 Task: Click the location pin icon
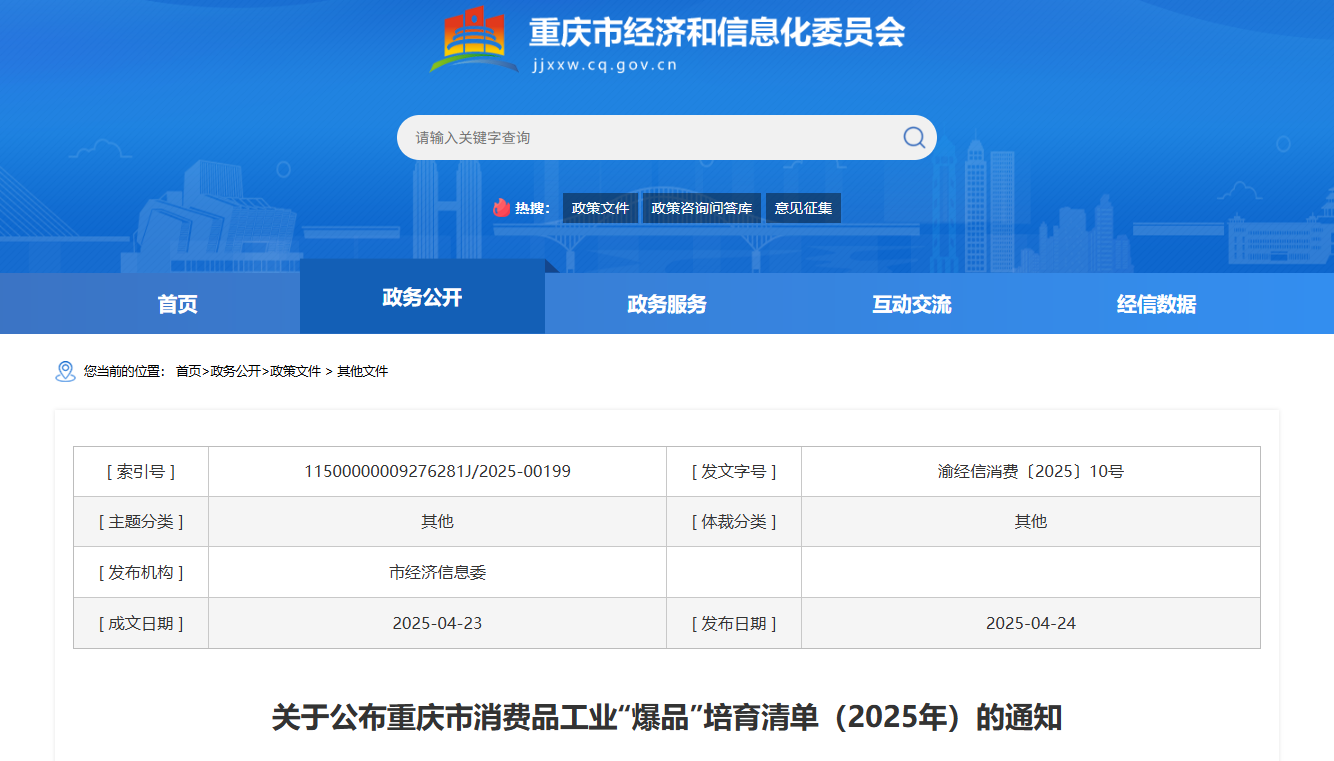[65, 371]
